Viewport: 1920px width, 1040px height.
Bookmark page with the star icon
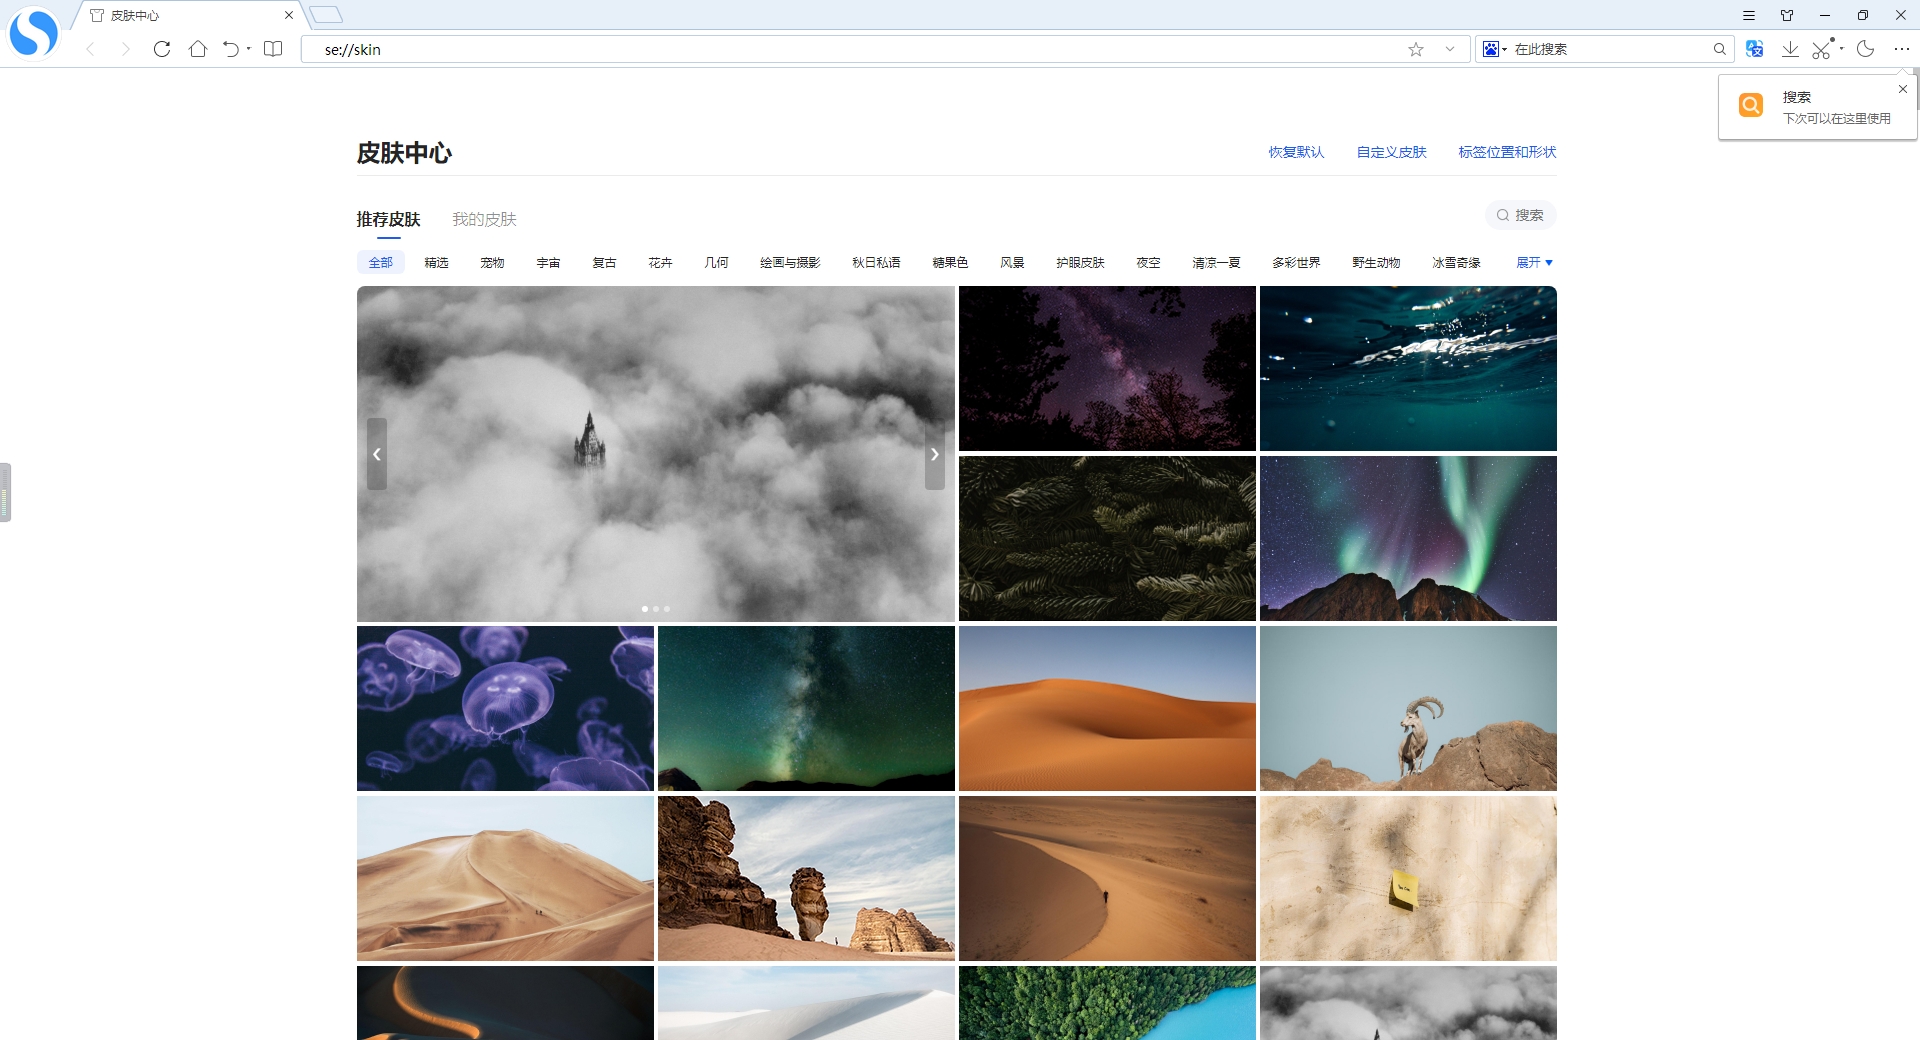[1416, 49]
